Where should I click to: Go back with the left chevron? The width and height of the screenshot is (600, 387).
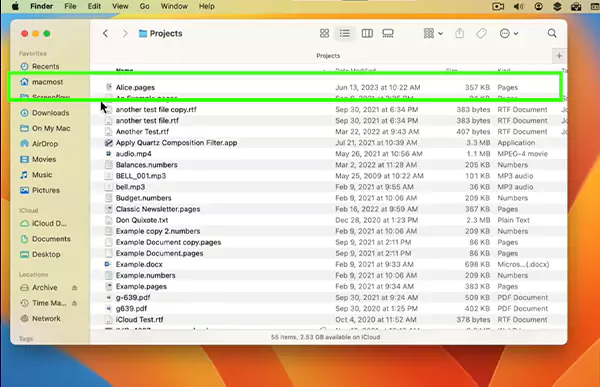click(106, 34)
